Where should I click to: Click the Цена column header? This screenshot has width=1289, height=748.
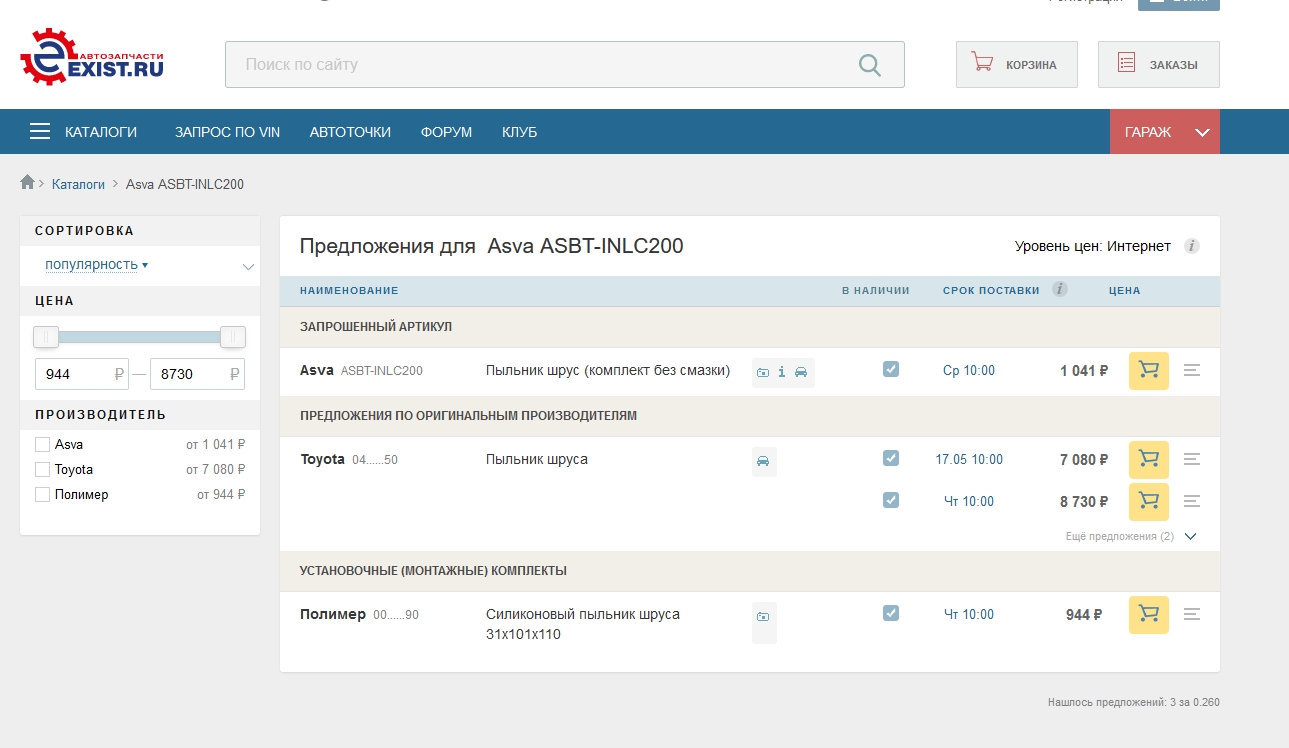(x=1125, y=291)
